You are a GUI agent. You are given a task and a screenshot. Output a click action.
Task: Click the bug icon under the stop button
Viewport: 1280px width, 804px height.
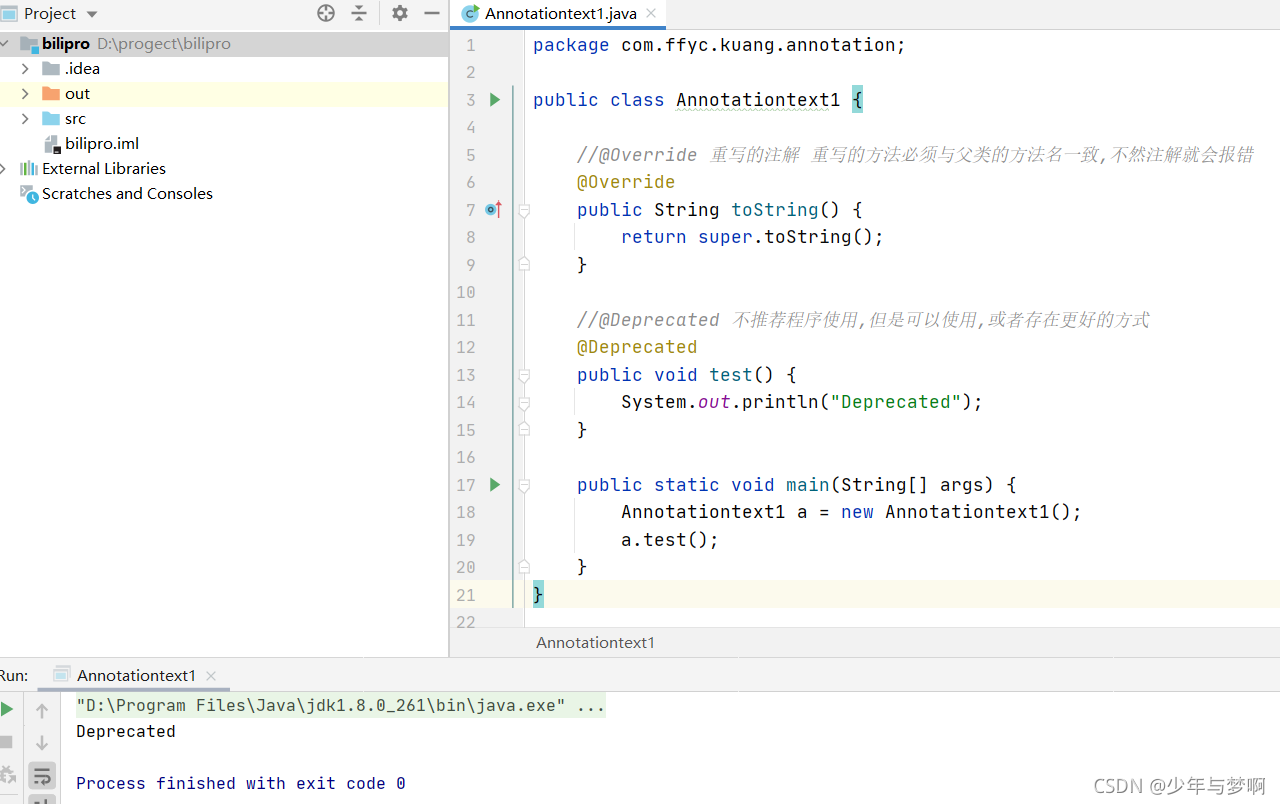point(7,774)
